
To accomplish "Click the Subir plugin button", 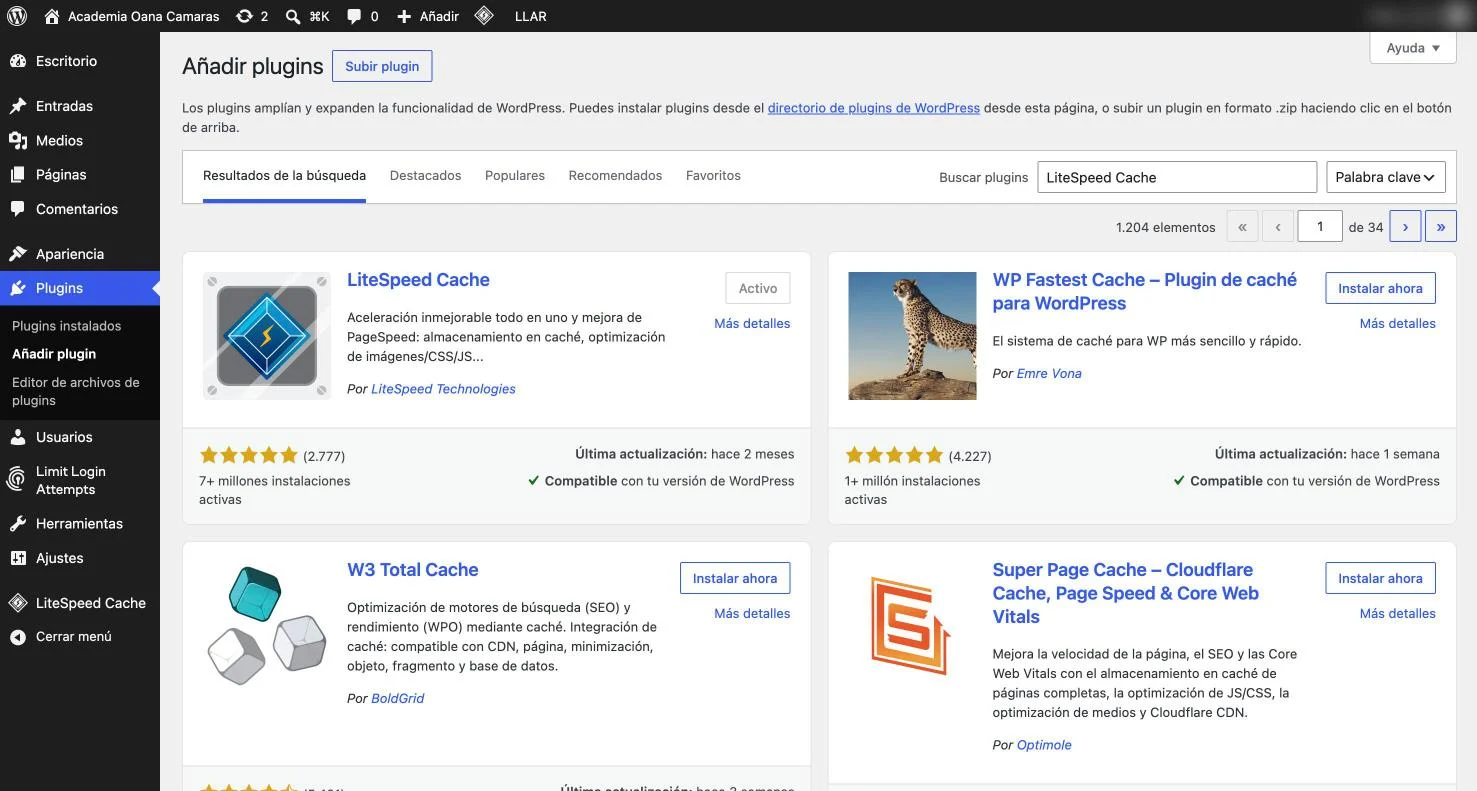I will [x=382, y=66].
